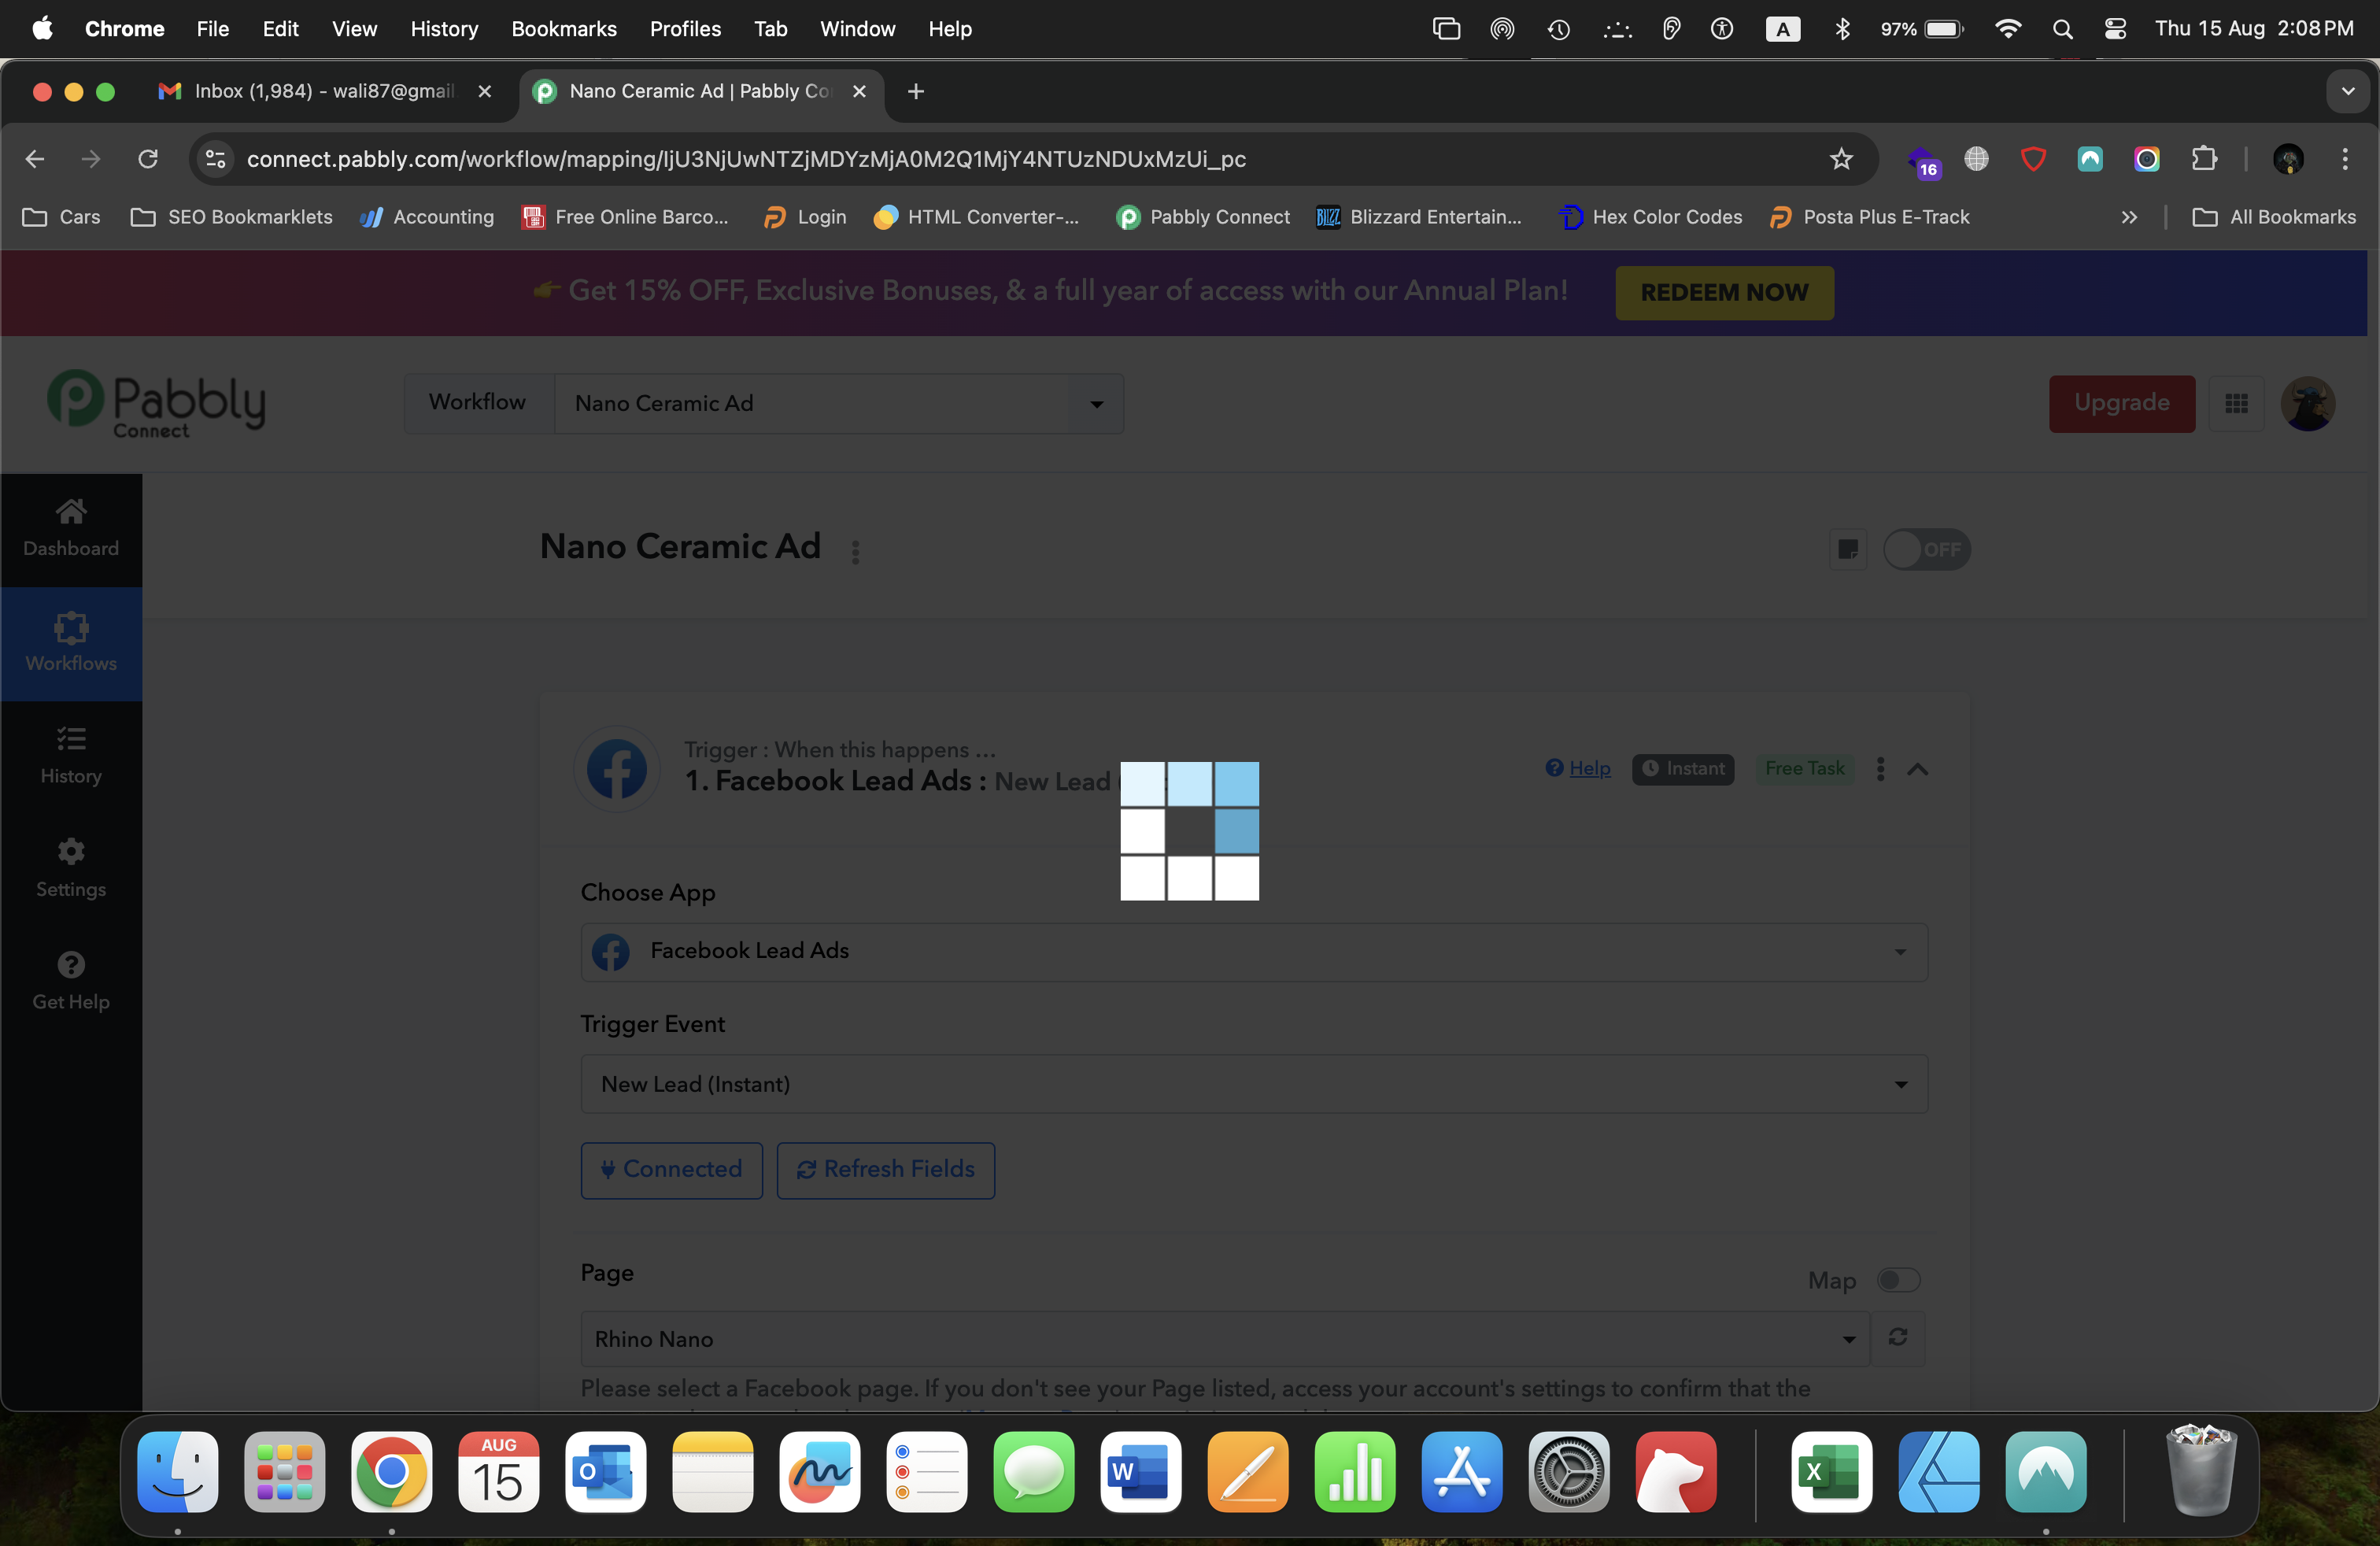Image resolution: width=2380 pixels, height=1546 pixels.
Task: Open the Get Help sidebar item
Action: click(71, 982)
